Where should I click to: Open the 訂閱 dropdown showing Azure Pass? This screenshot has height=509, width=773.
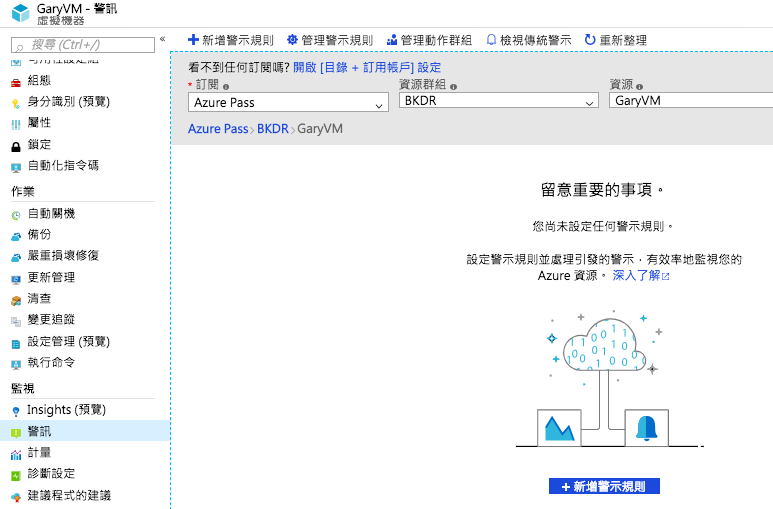(x=288, y=103)
